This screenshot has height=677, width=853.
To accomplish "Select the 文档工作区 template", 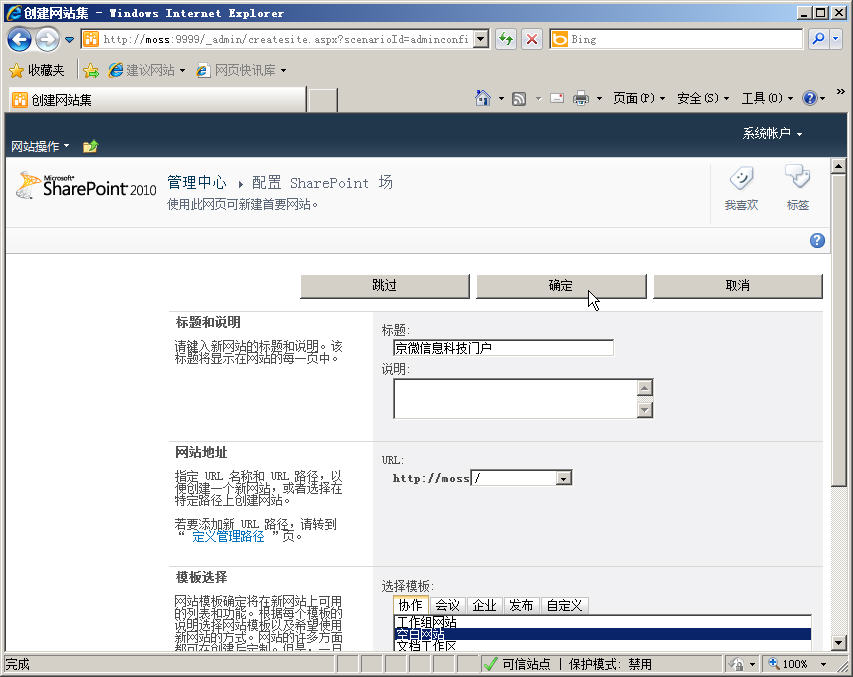I will pyautogui.click(x=602, y=646).
